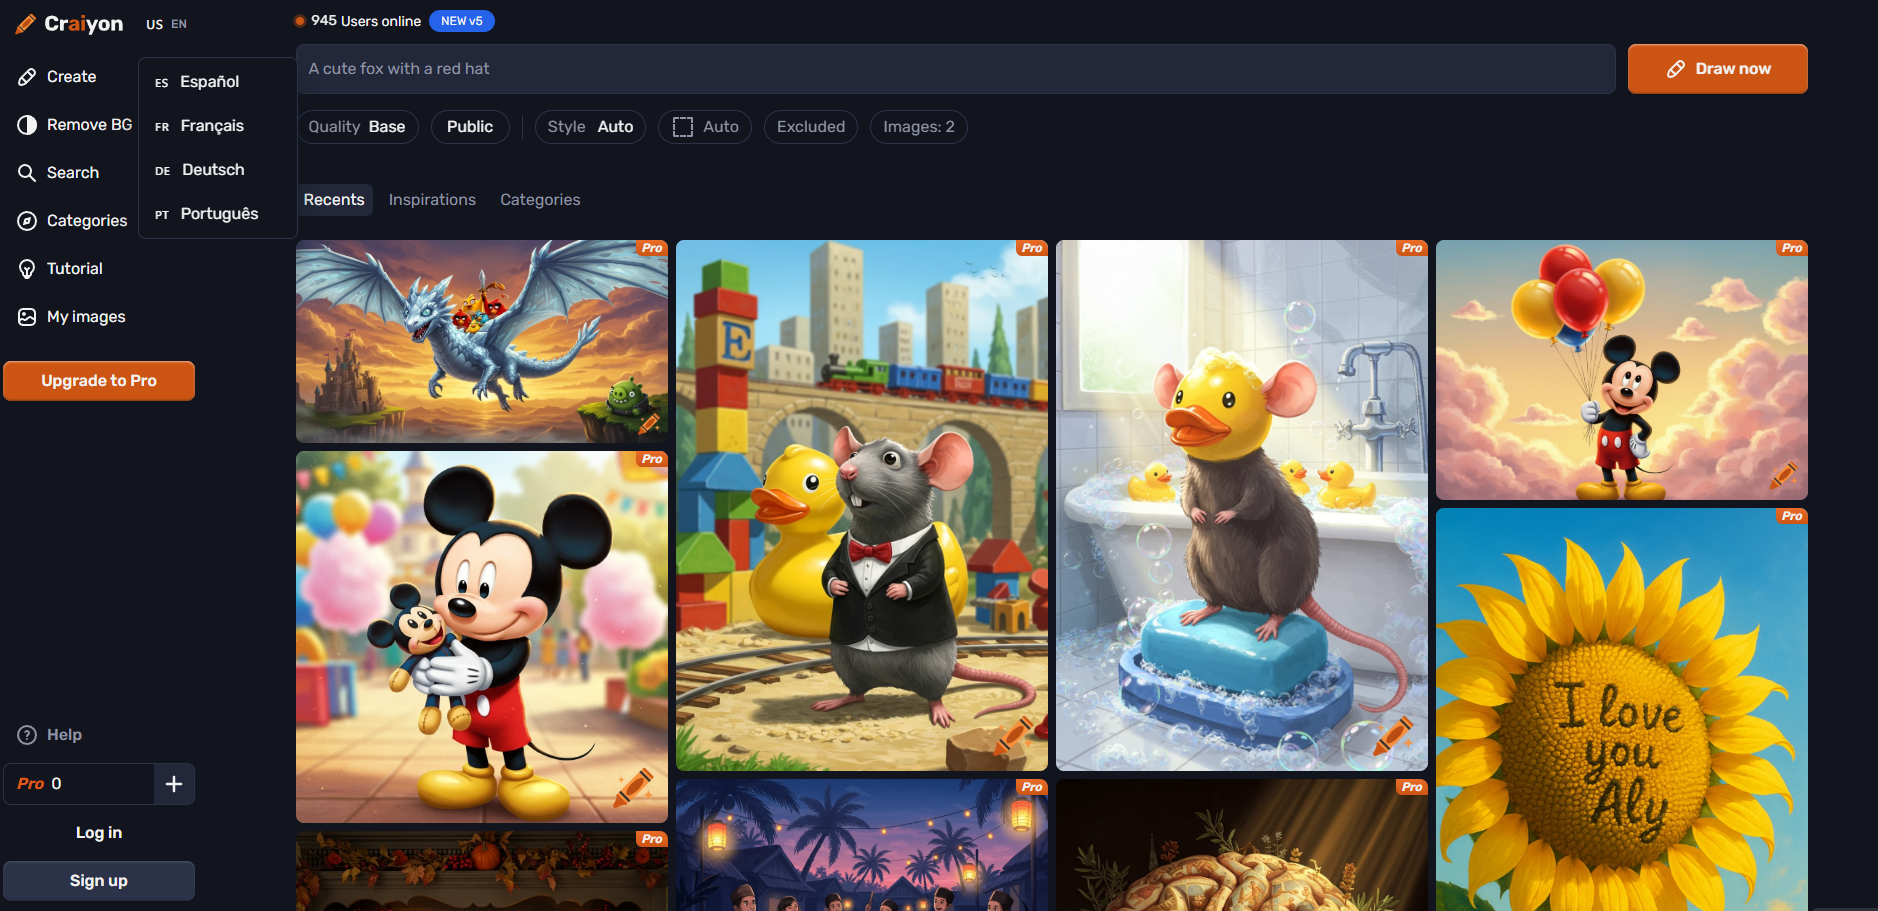
Task: Click the plus icon beside Pro 0
Action: (174, 784)
